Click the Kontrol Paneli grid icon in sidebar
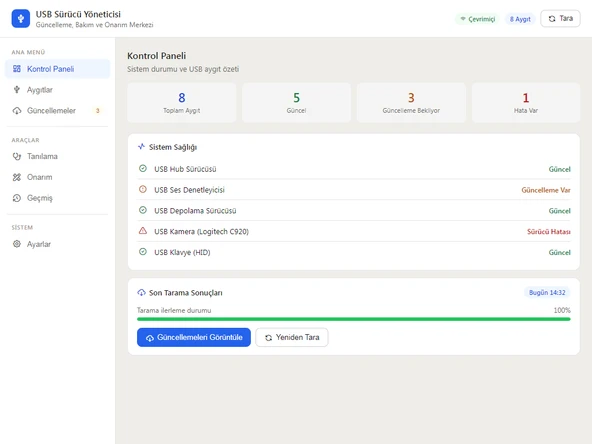 [x=17, y=69]
